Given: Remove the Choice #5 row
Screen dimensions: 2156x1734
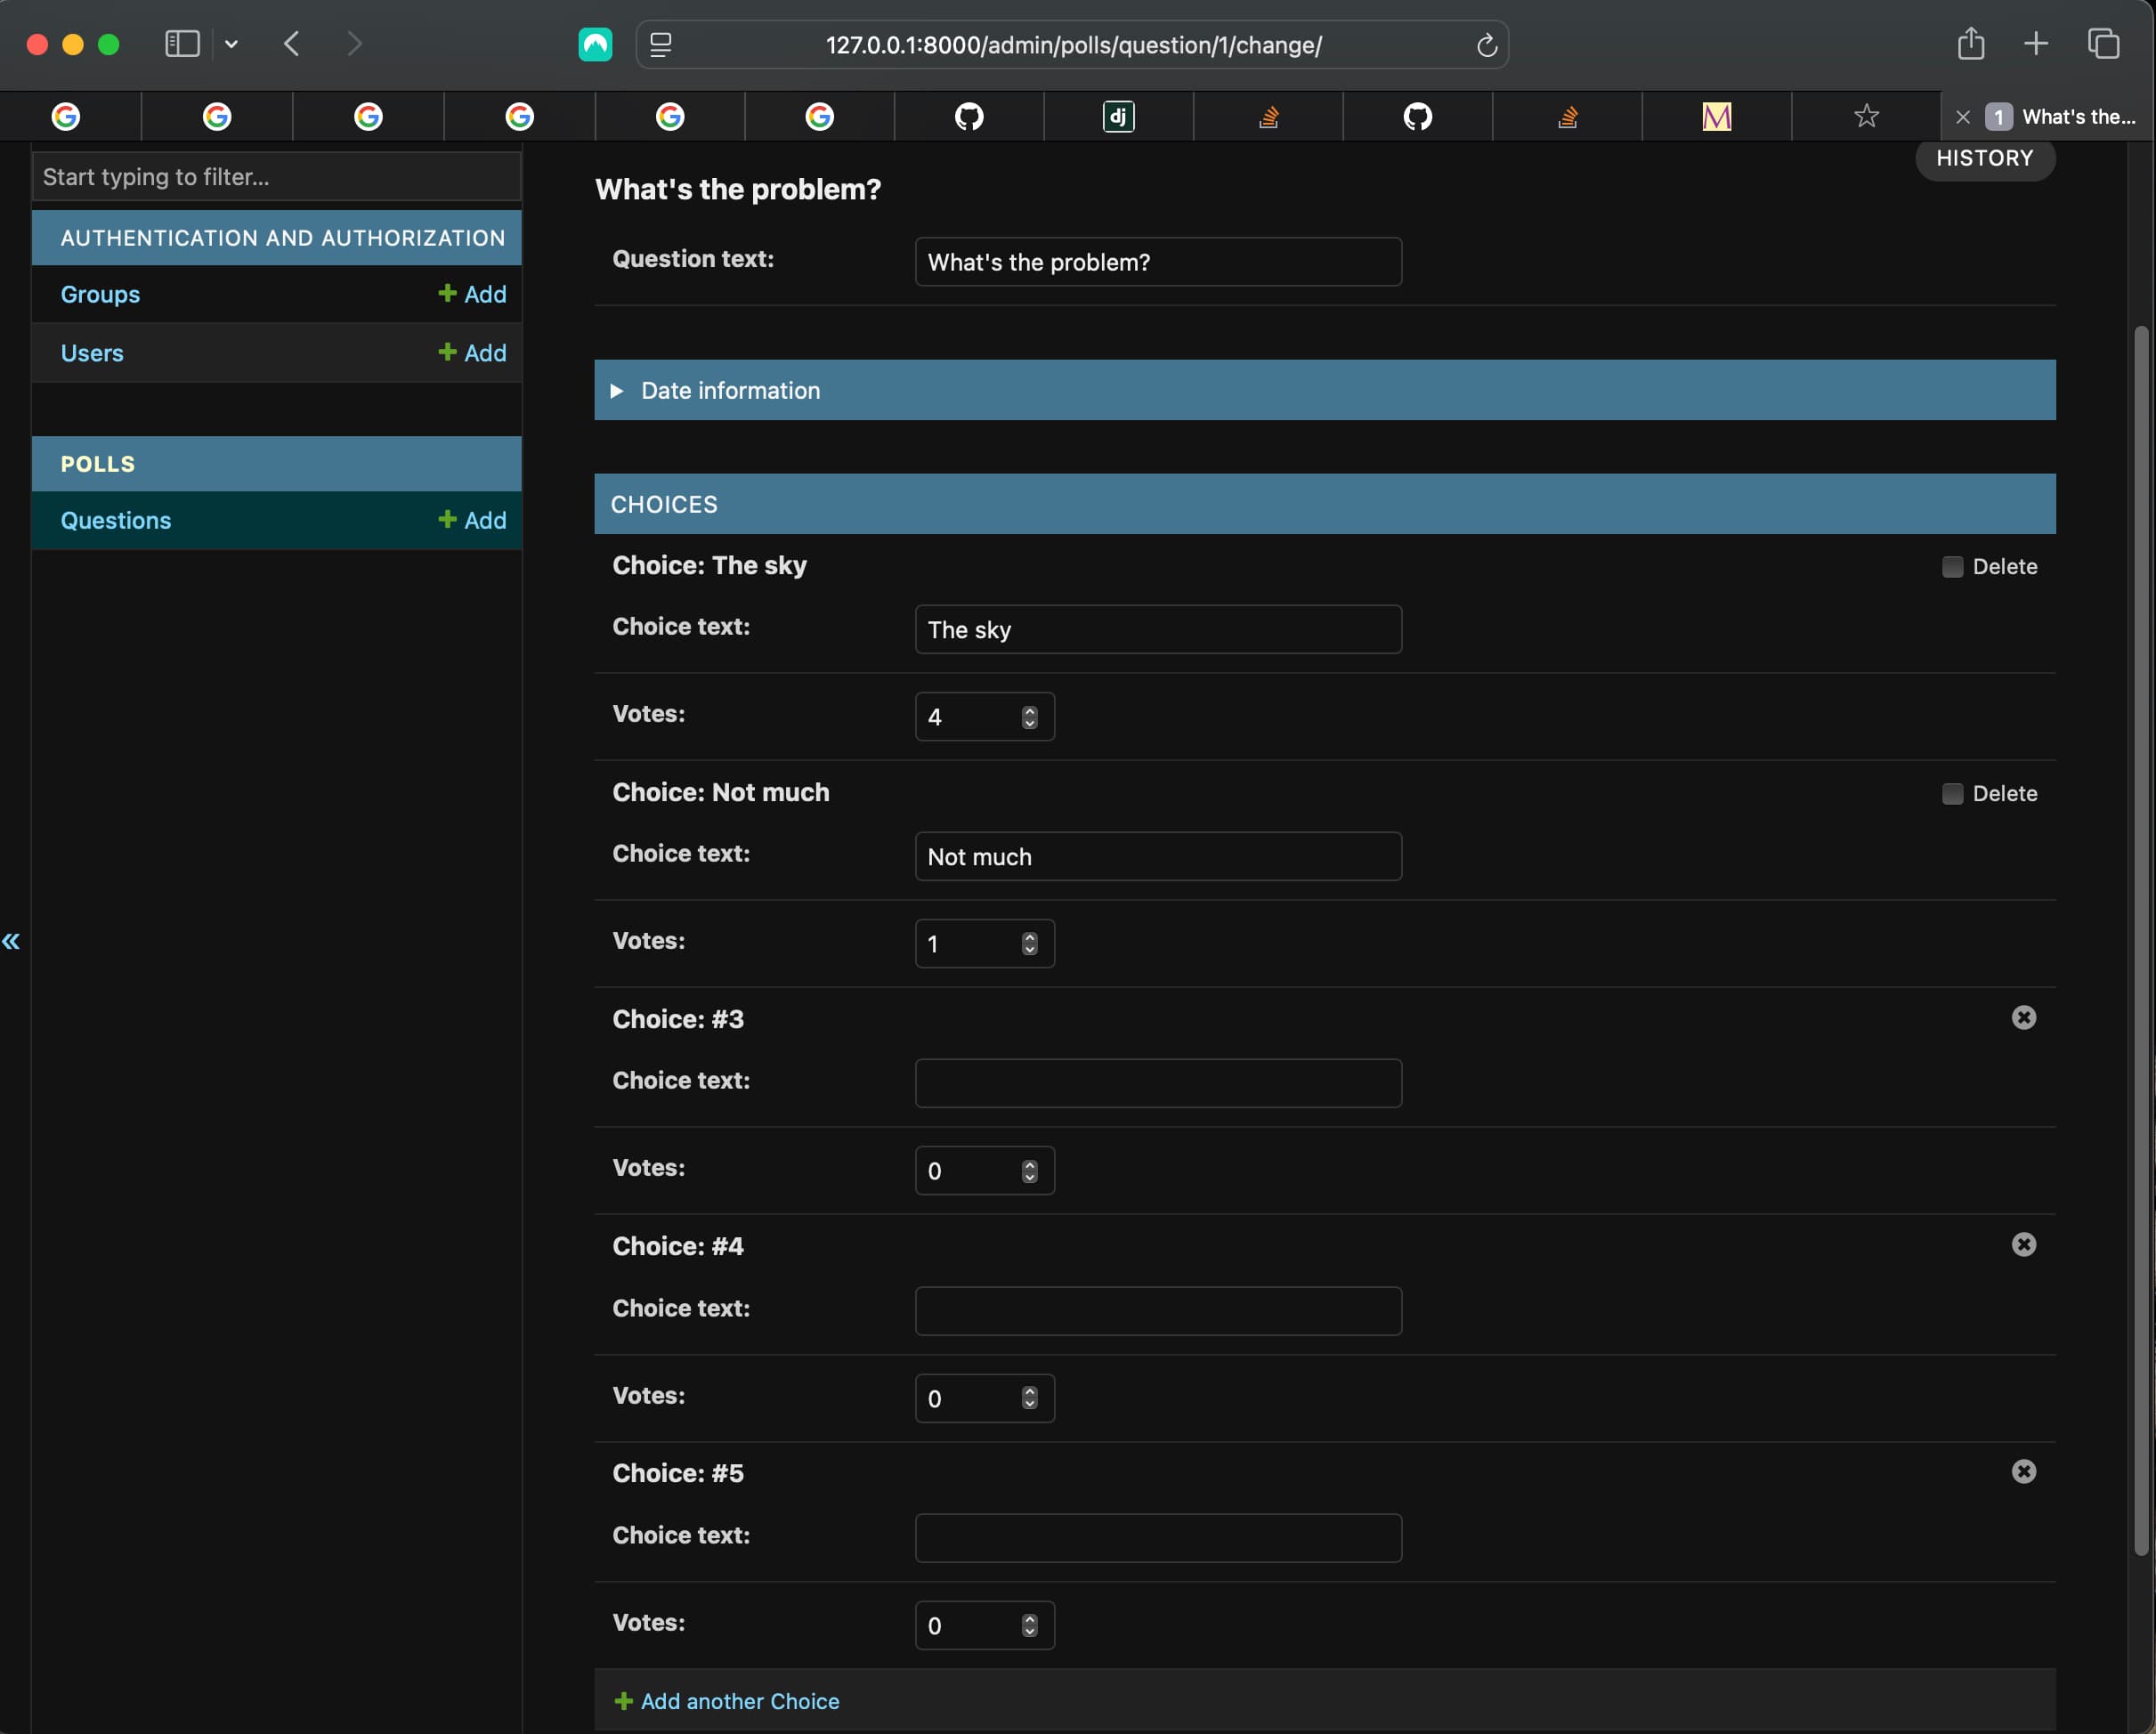Looking at the screenshot, I should point(2023,1472).
